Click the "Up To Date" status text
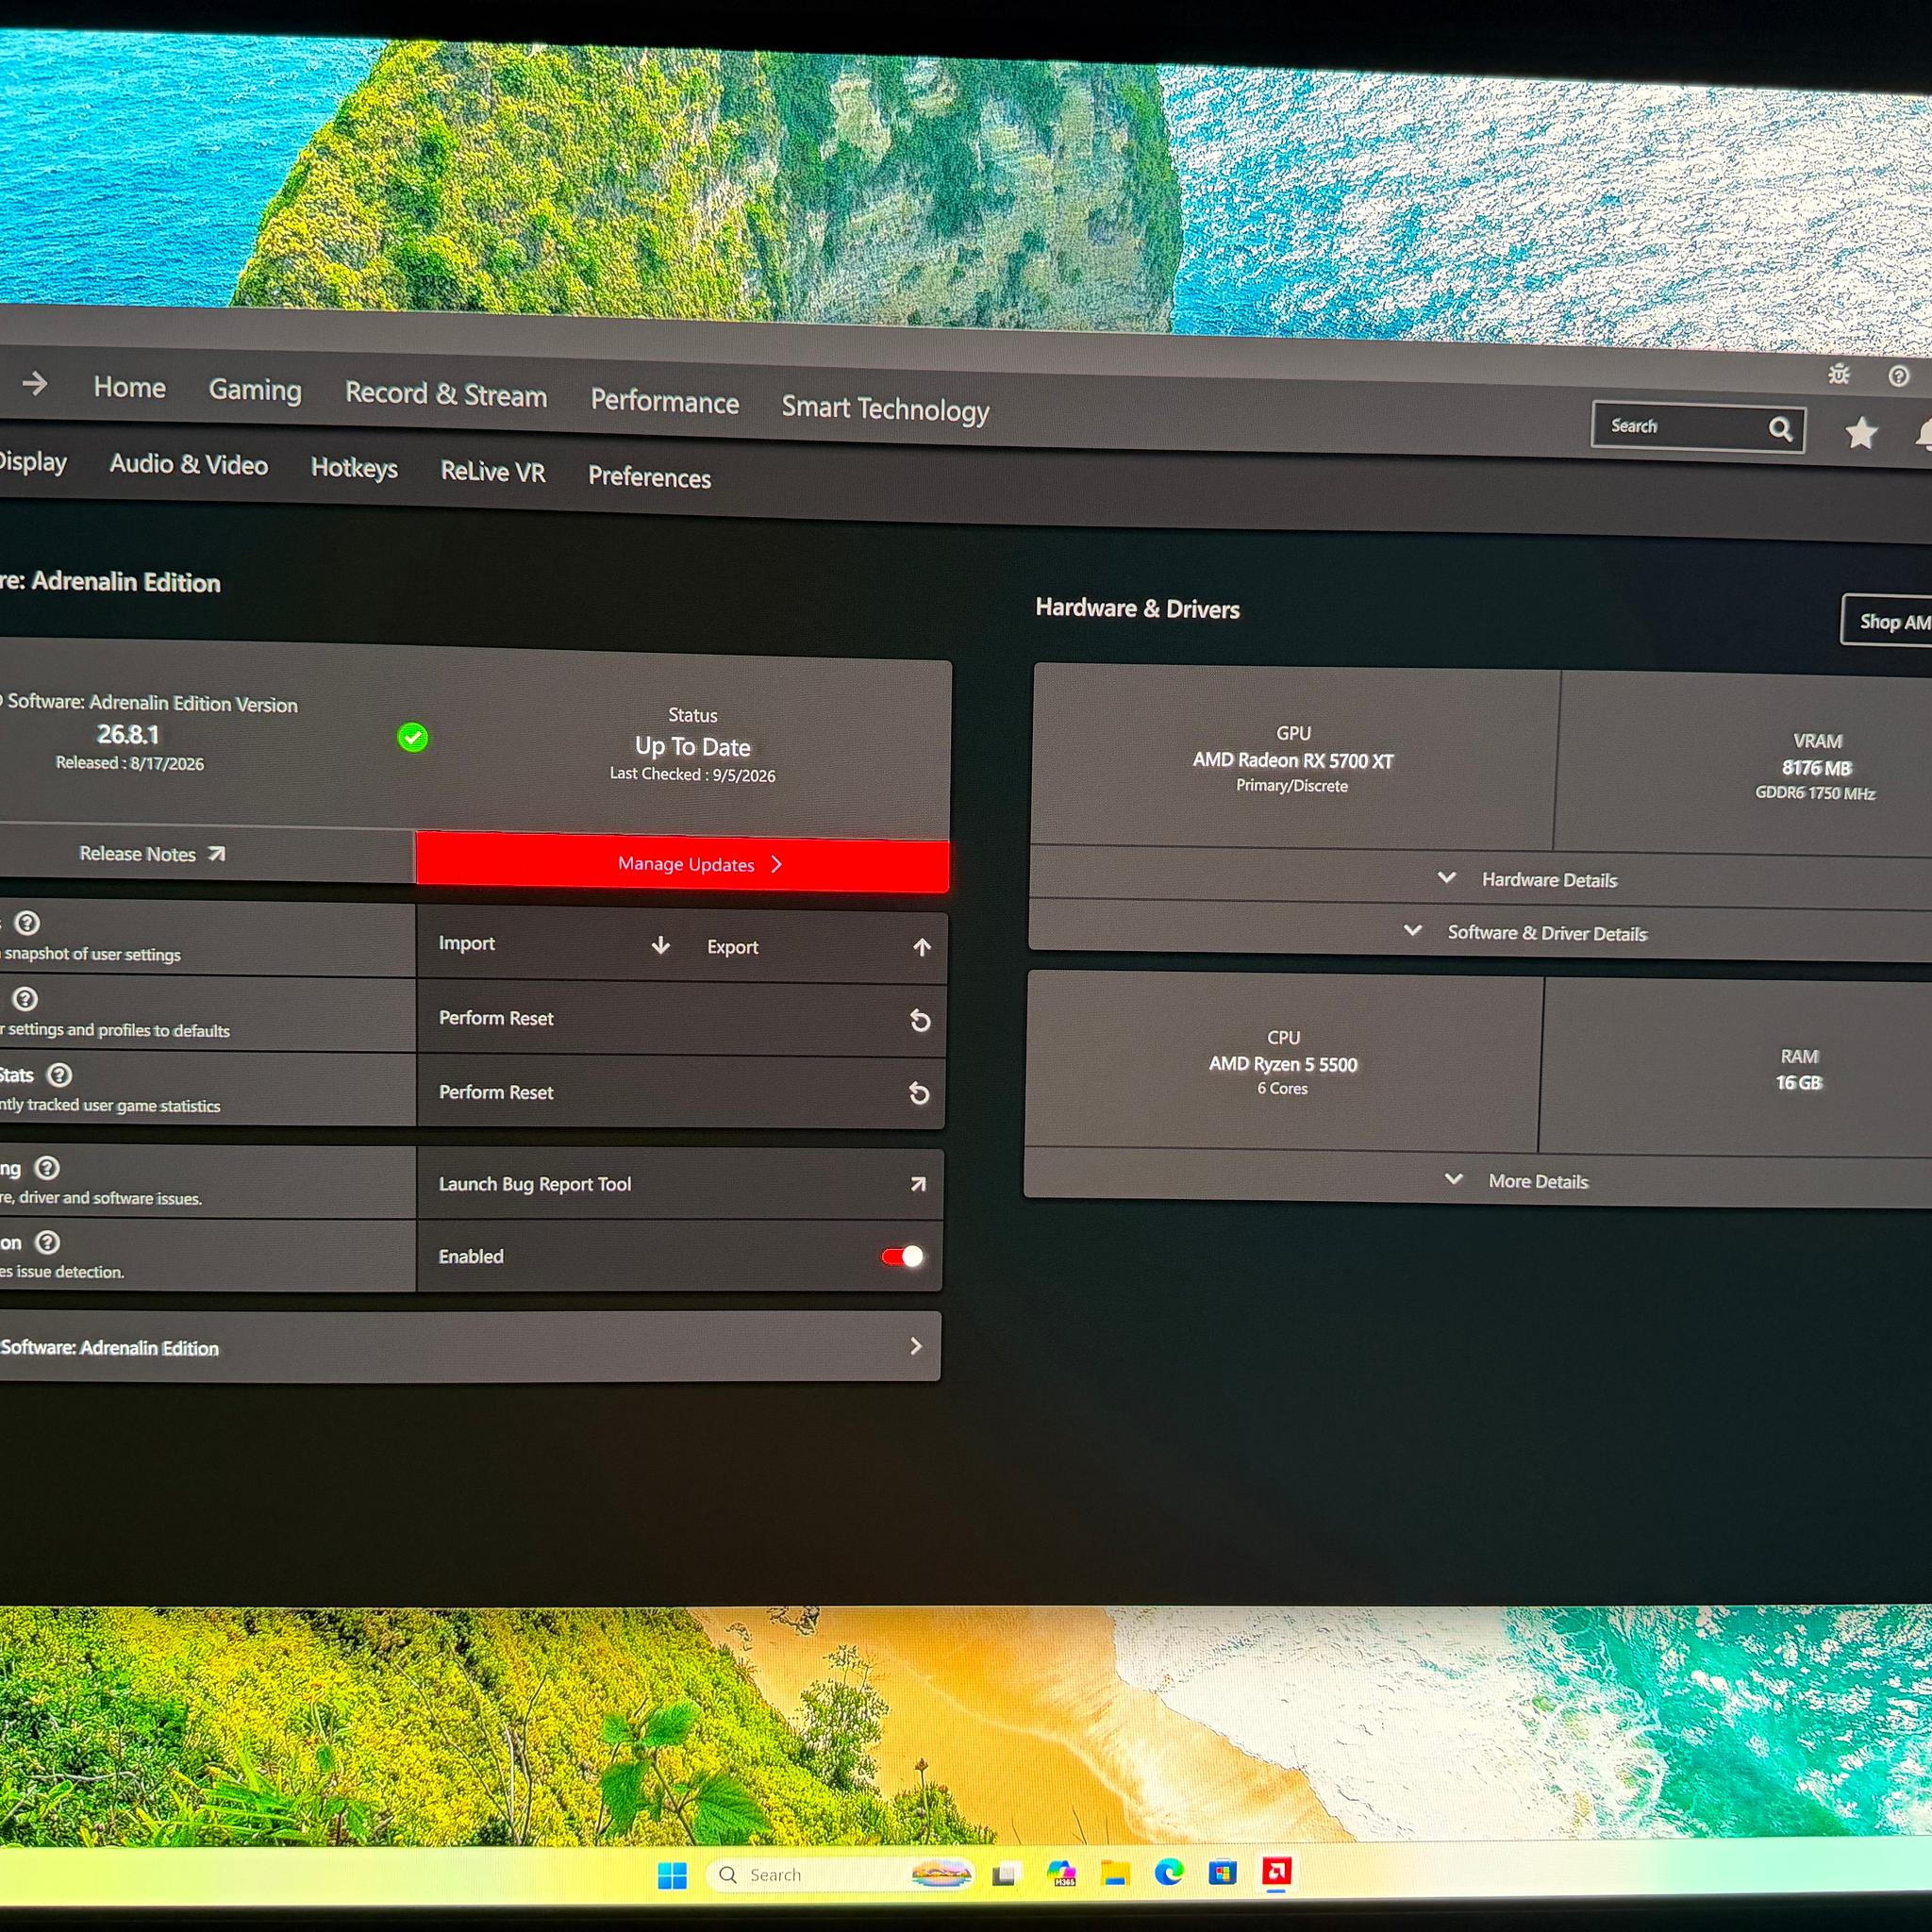This screenshot has width=1932, height=1932. point(693,746)
